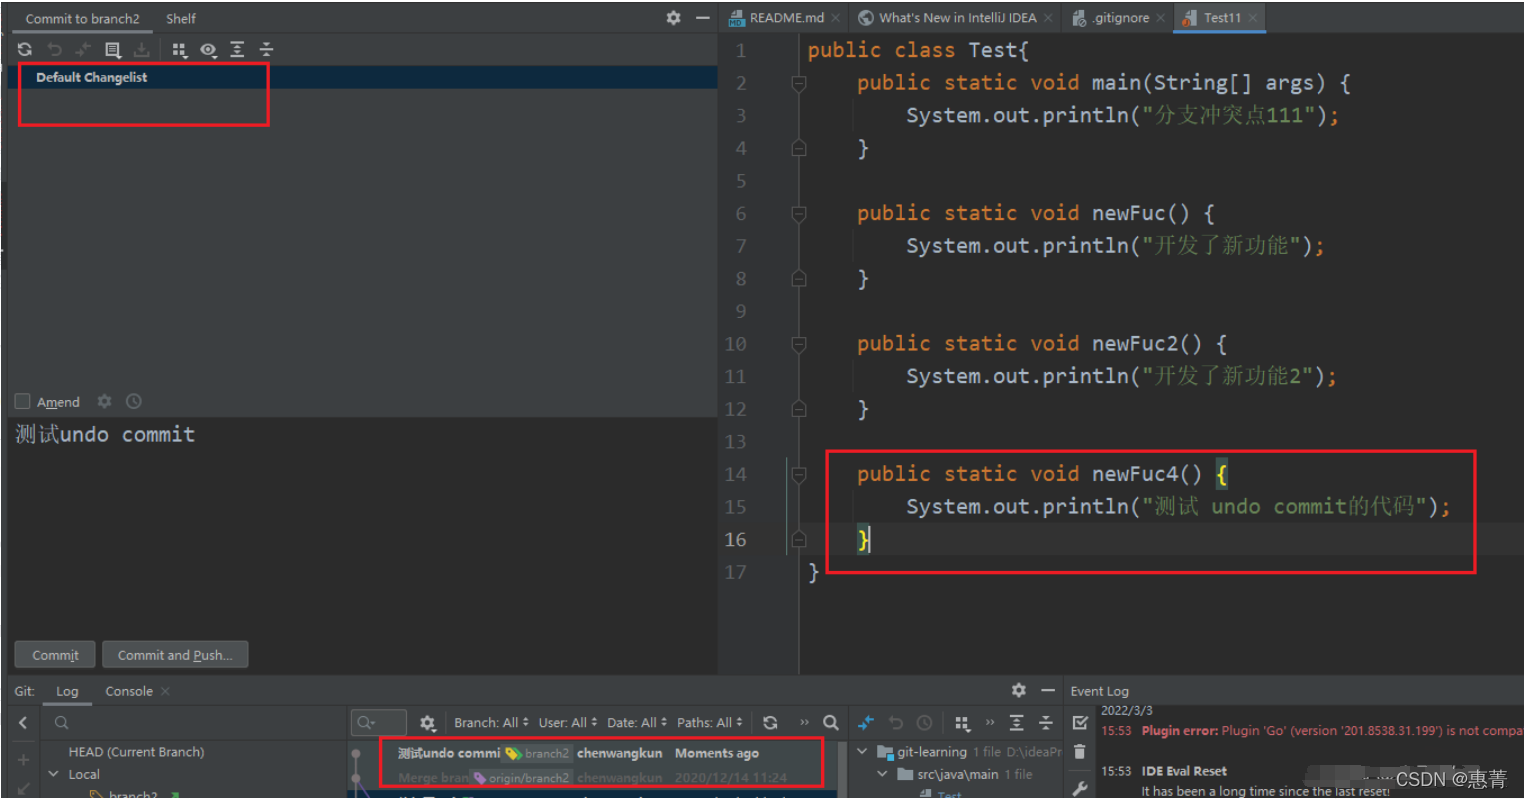The image size is (1524, 799).
Task: Open the User: All filter dropdown
Action: pos(568,722)
